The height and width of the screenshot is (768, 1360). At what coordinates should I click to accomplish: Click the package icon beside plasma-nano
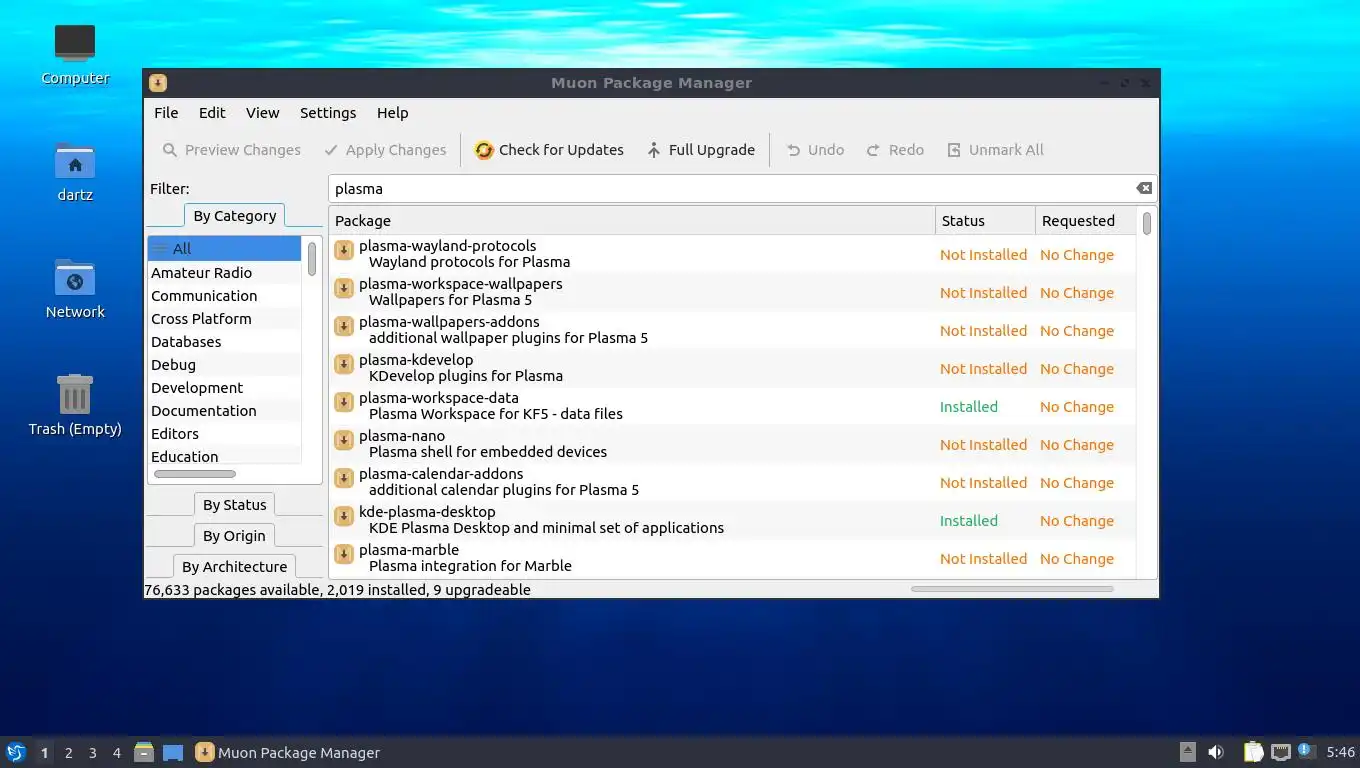click(344, 440)
